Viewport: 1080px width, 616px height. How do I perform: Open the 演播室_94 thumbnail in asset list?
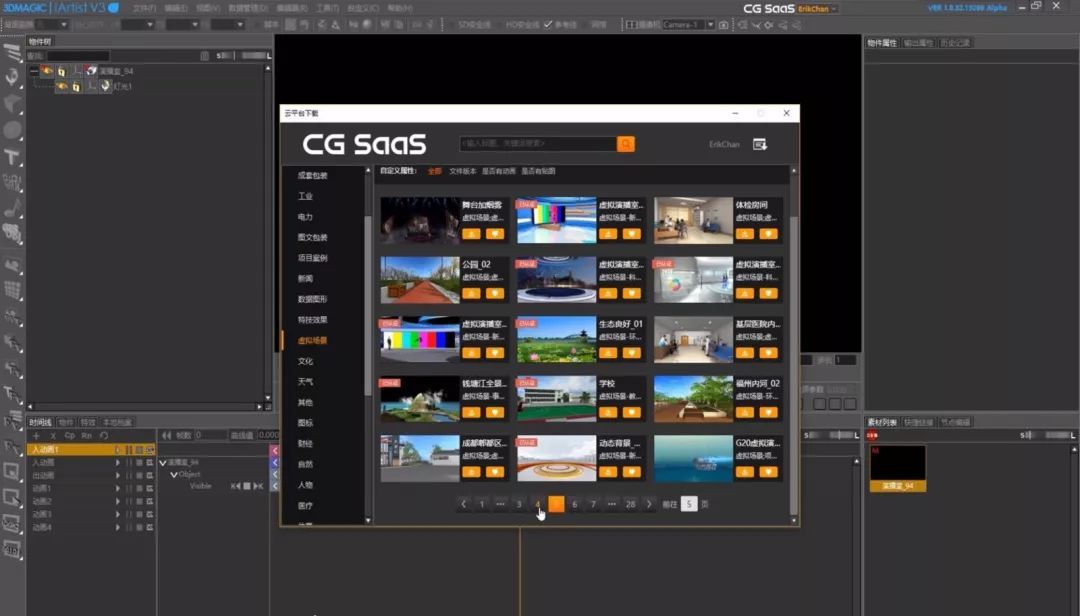[x=898, y=469]
